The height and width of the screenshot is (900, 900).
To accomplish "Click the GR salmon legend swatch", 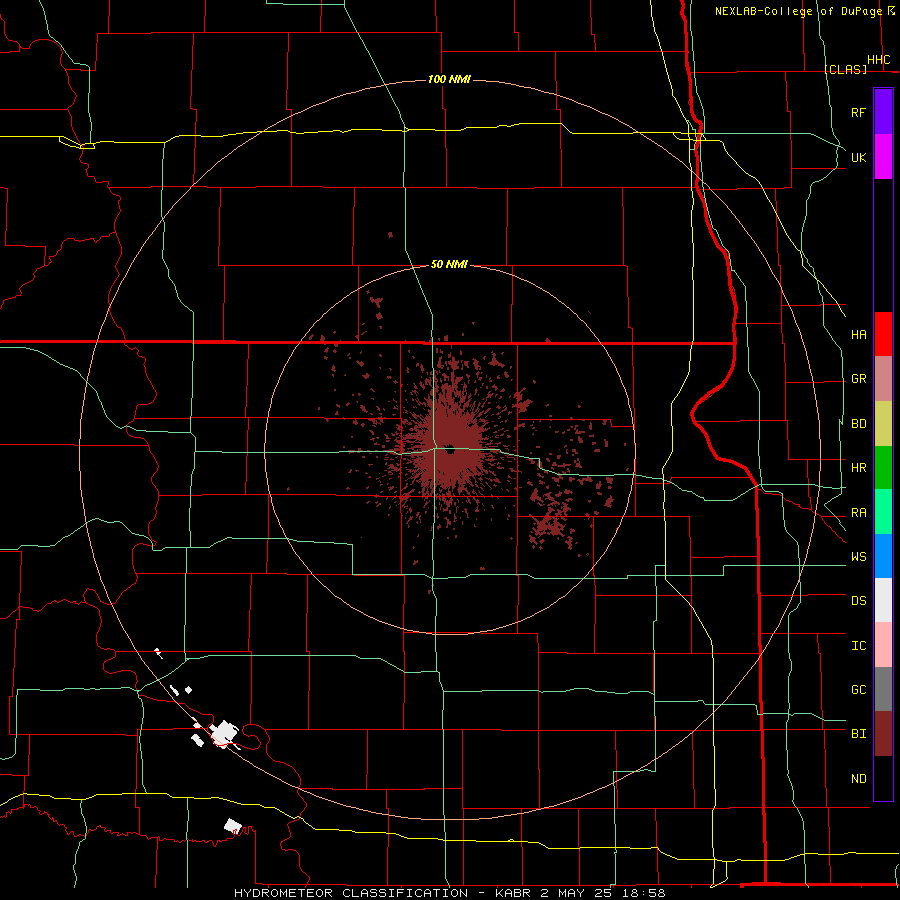I will pyautogui.click(x=883, y=379).
